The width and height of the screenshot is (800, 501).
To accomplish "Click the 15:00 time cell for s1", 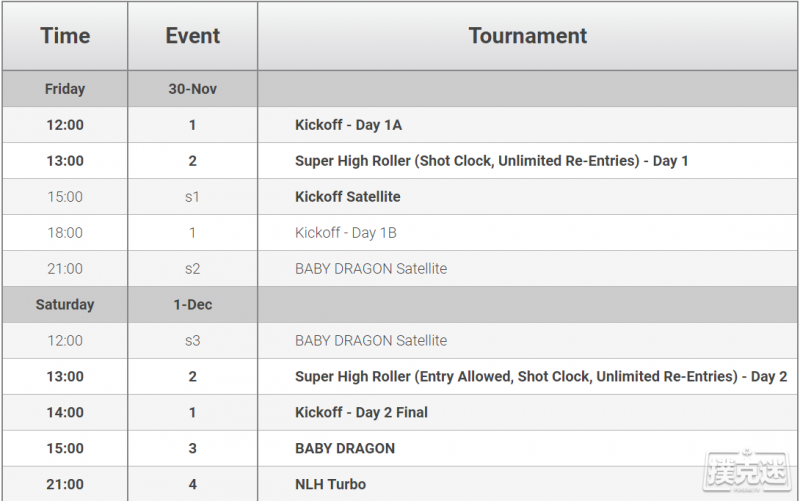I will tap(65, 197).
